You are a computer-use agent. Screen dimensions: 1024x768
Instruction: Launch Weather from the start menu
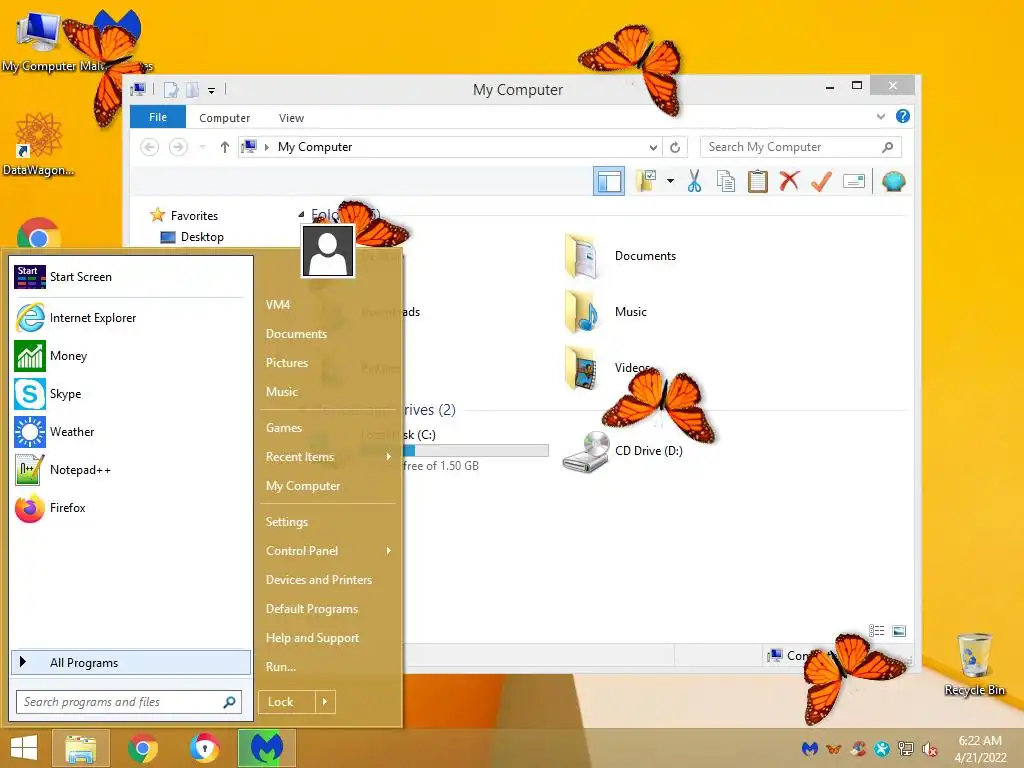(x=130, y=432)
